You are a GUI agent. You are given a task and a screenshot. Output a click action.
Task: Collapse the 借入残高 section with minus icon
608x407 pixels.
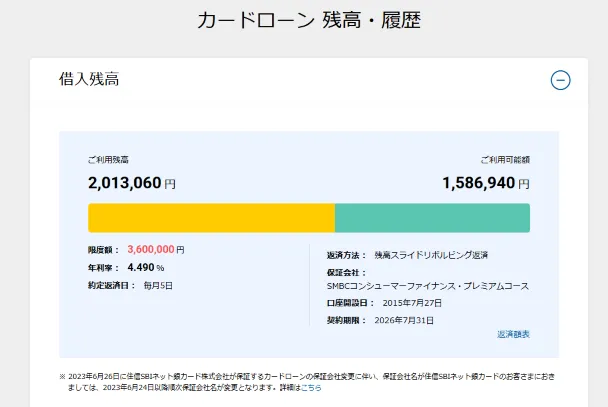560,81
